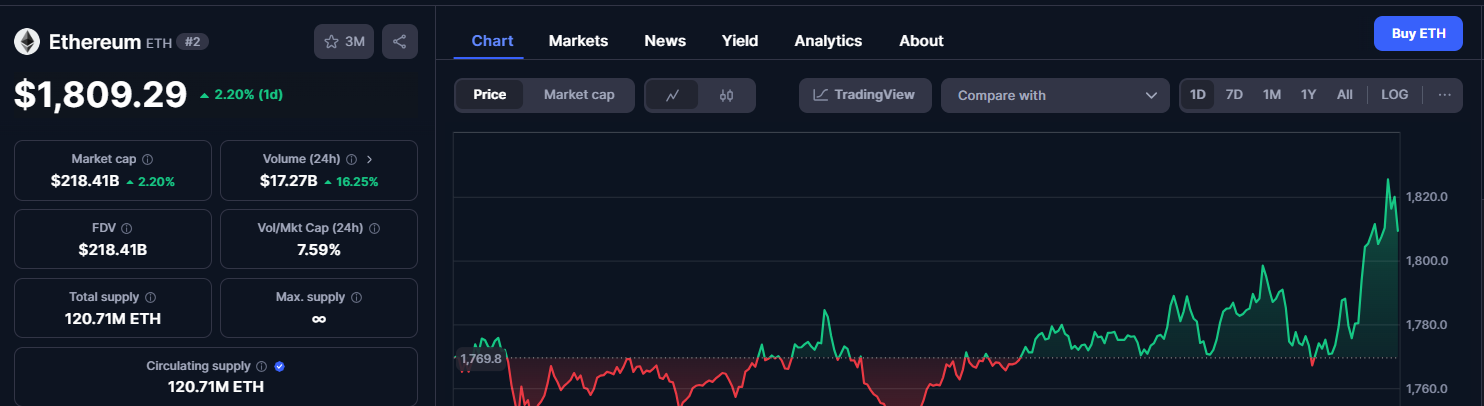The width and height of the screenshot is (1484, 406).
Task: Click the FDV info icon
Action: coord(126,228)
